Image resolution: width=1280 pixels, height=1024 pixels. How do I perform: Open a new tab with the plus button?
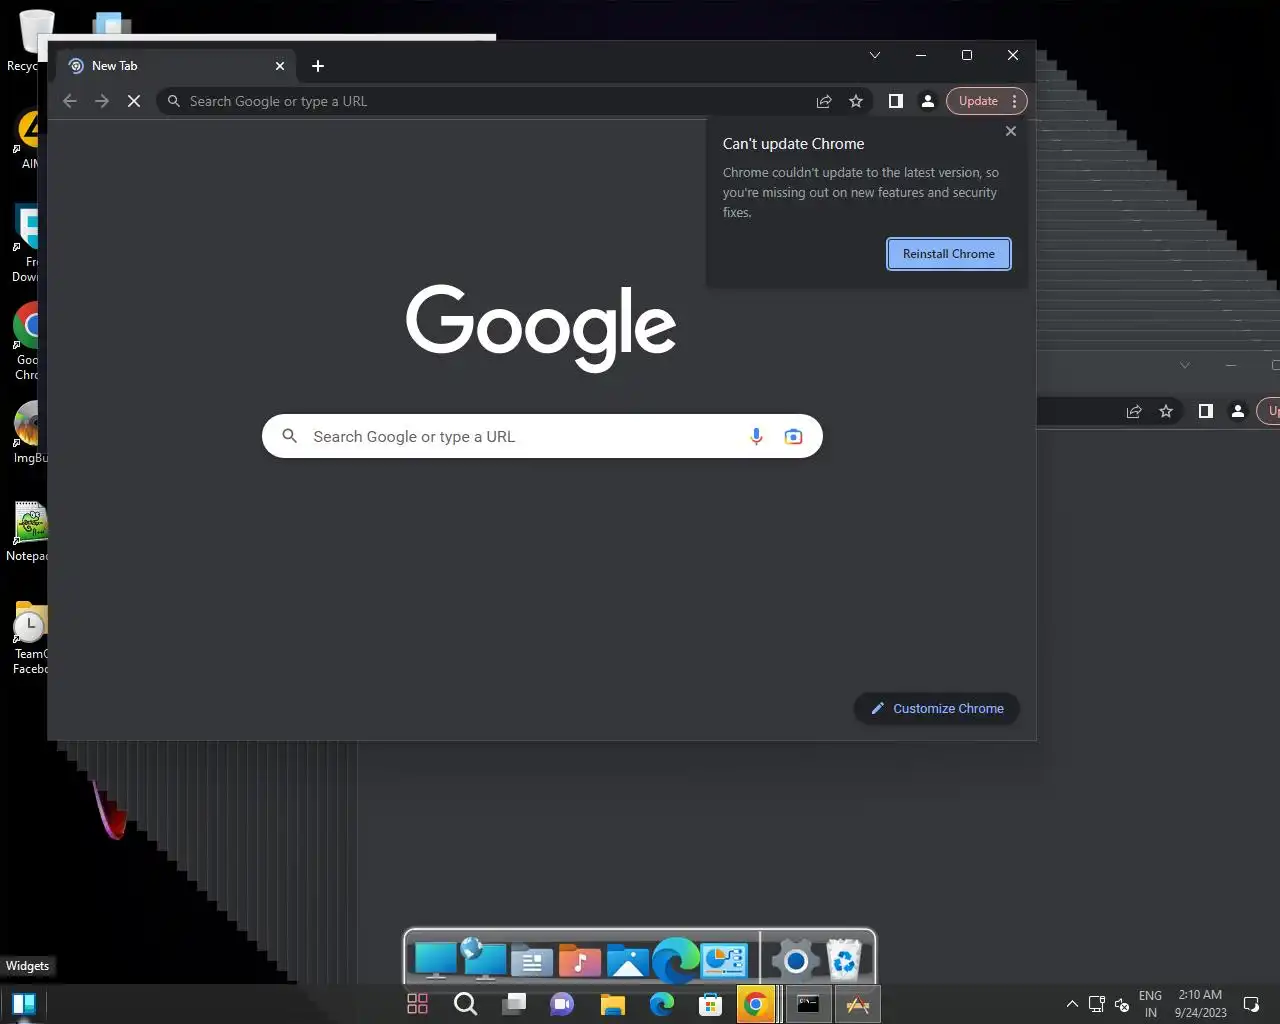click(318, 66)
